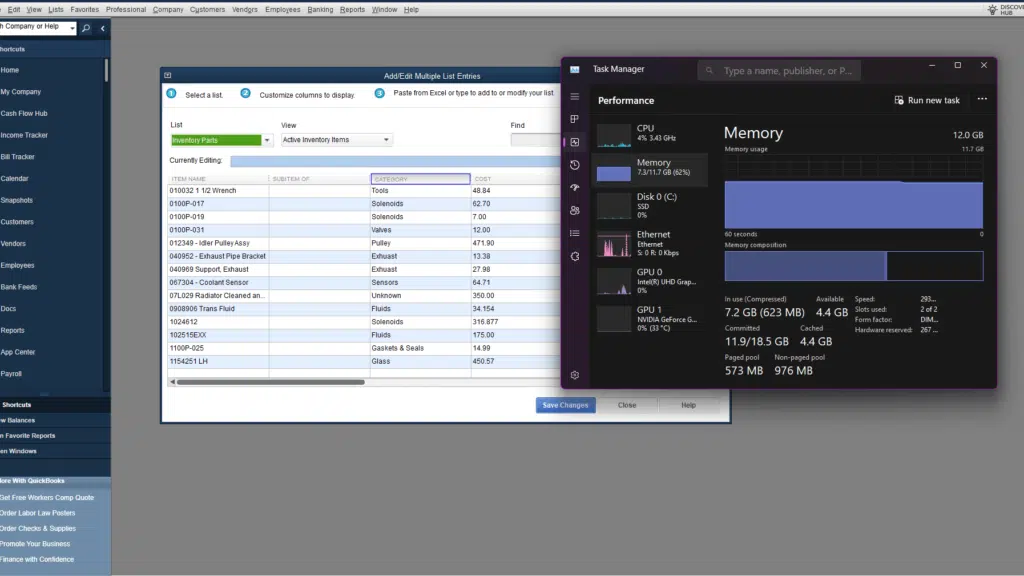Screen dimensions: 1024x576
Task: Open Income Tracker shortcut
Action: (24, 135)
